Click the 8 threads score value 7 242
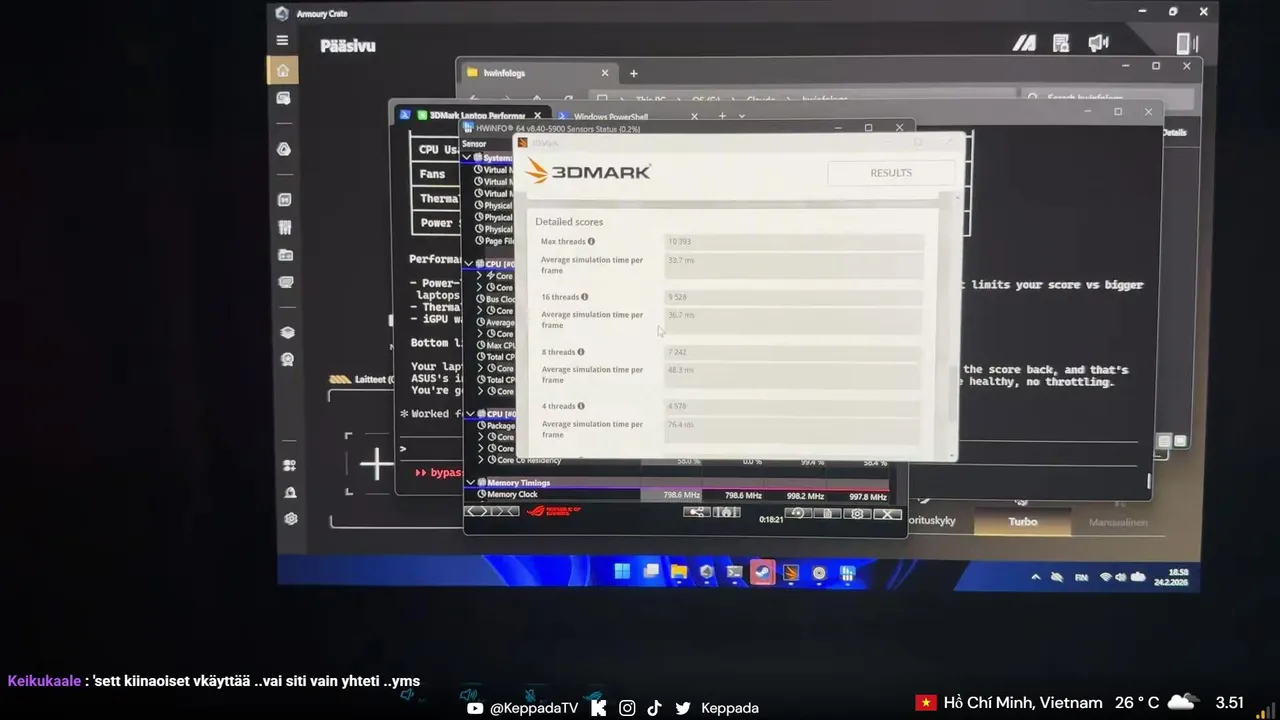 point(678,352)
